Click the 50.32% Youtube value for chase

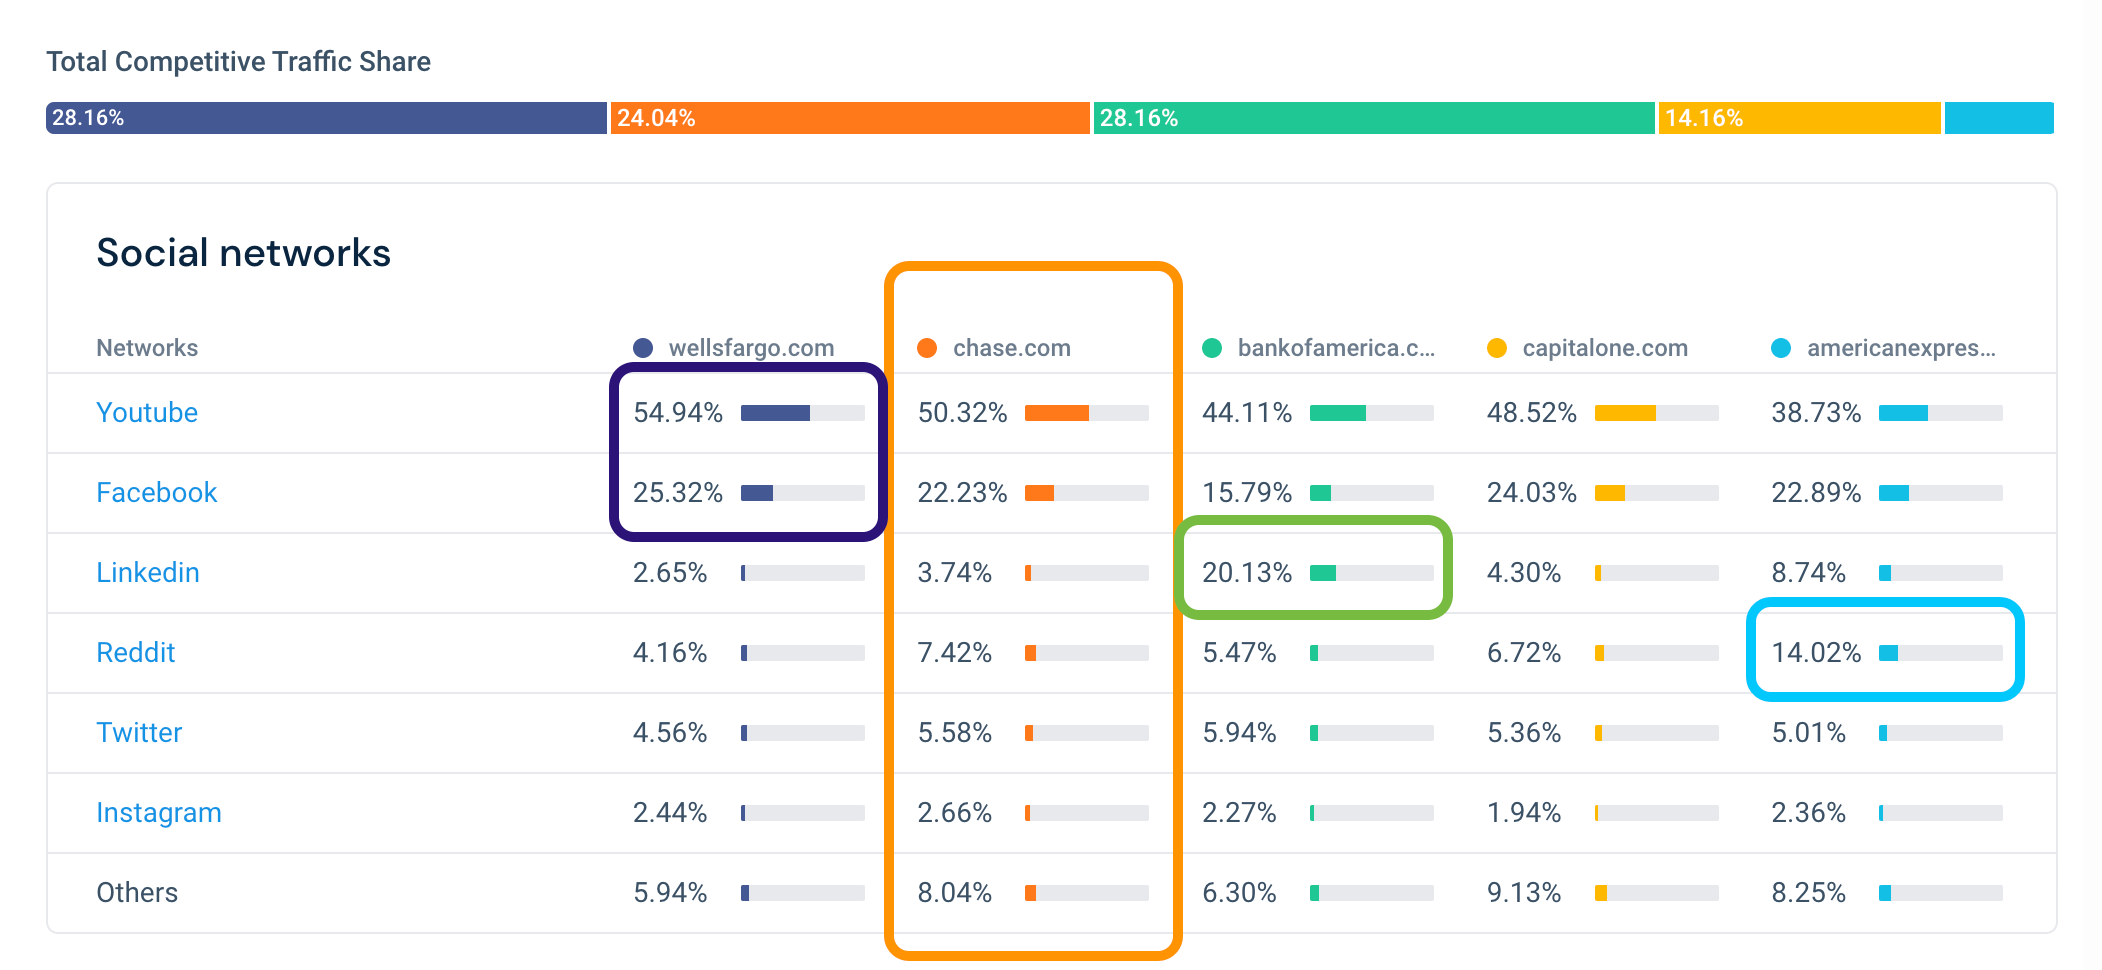[x=962, y=412]
